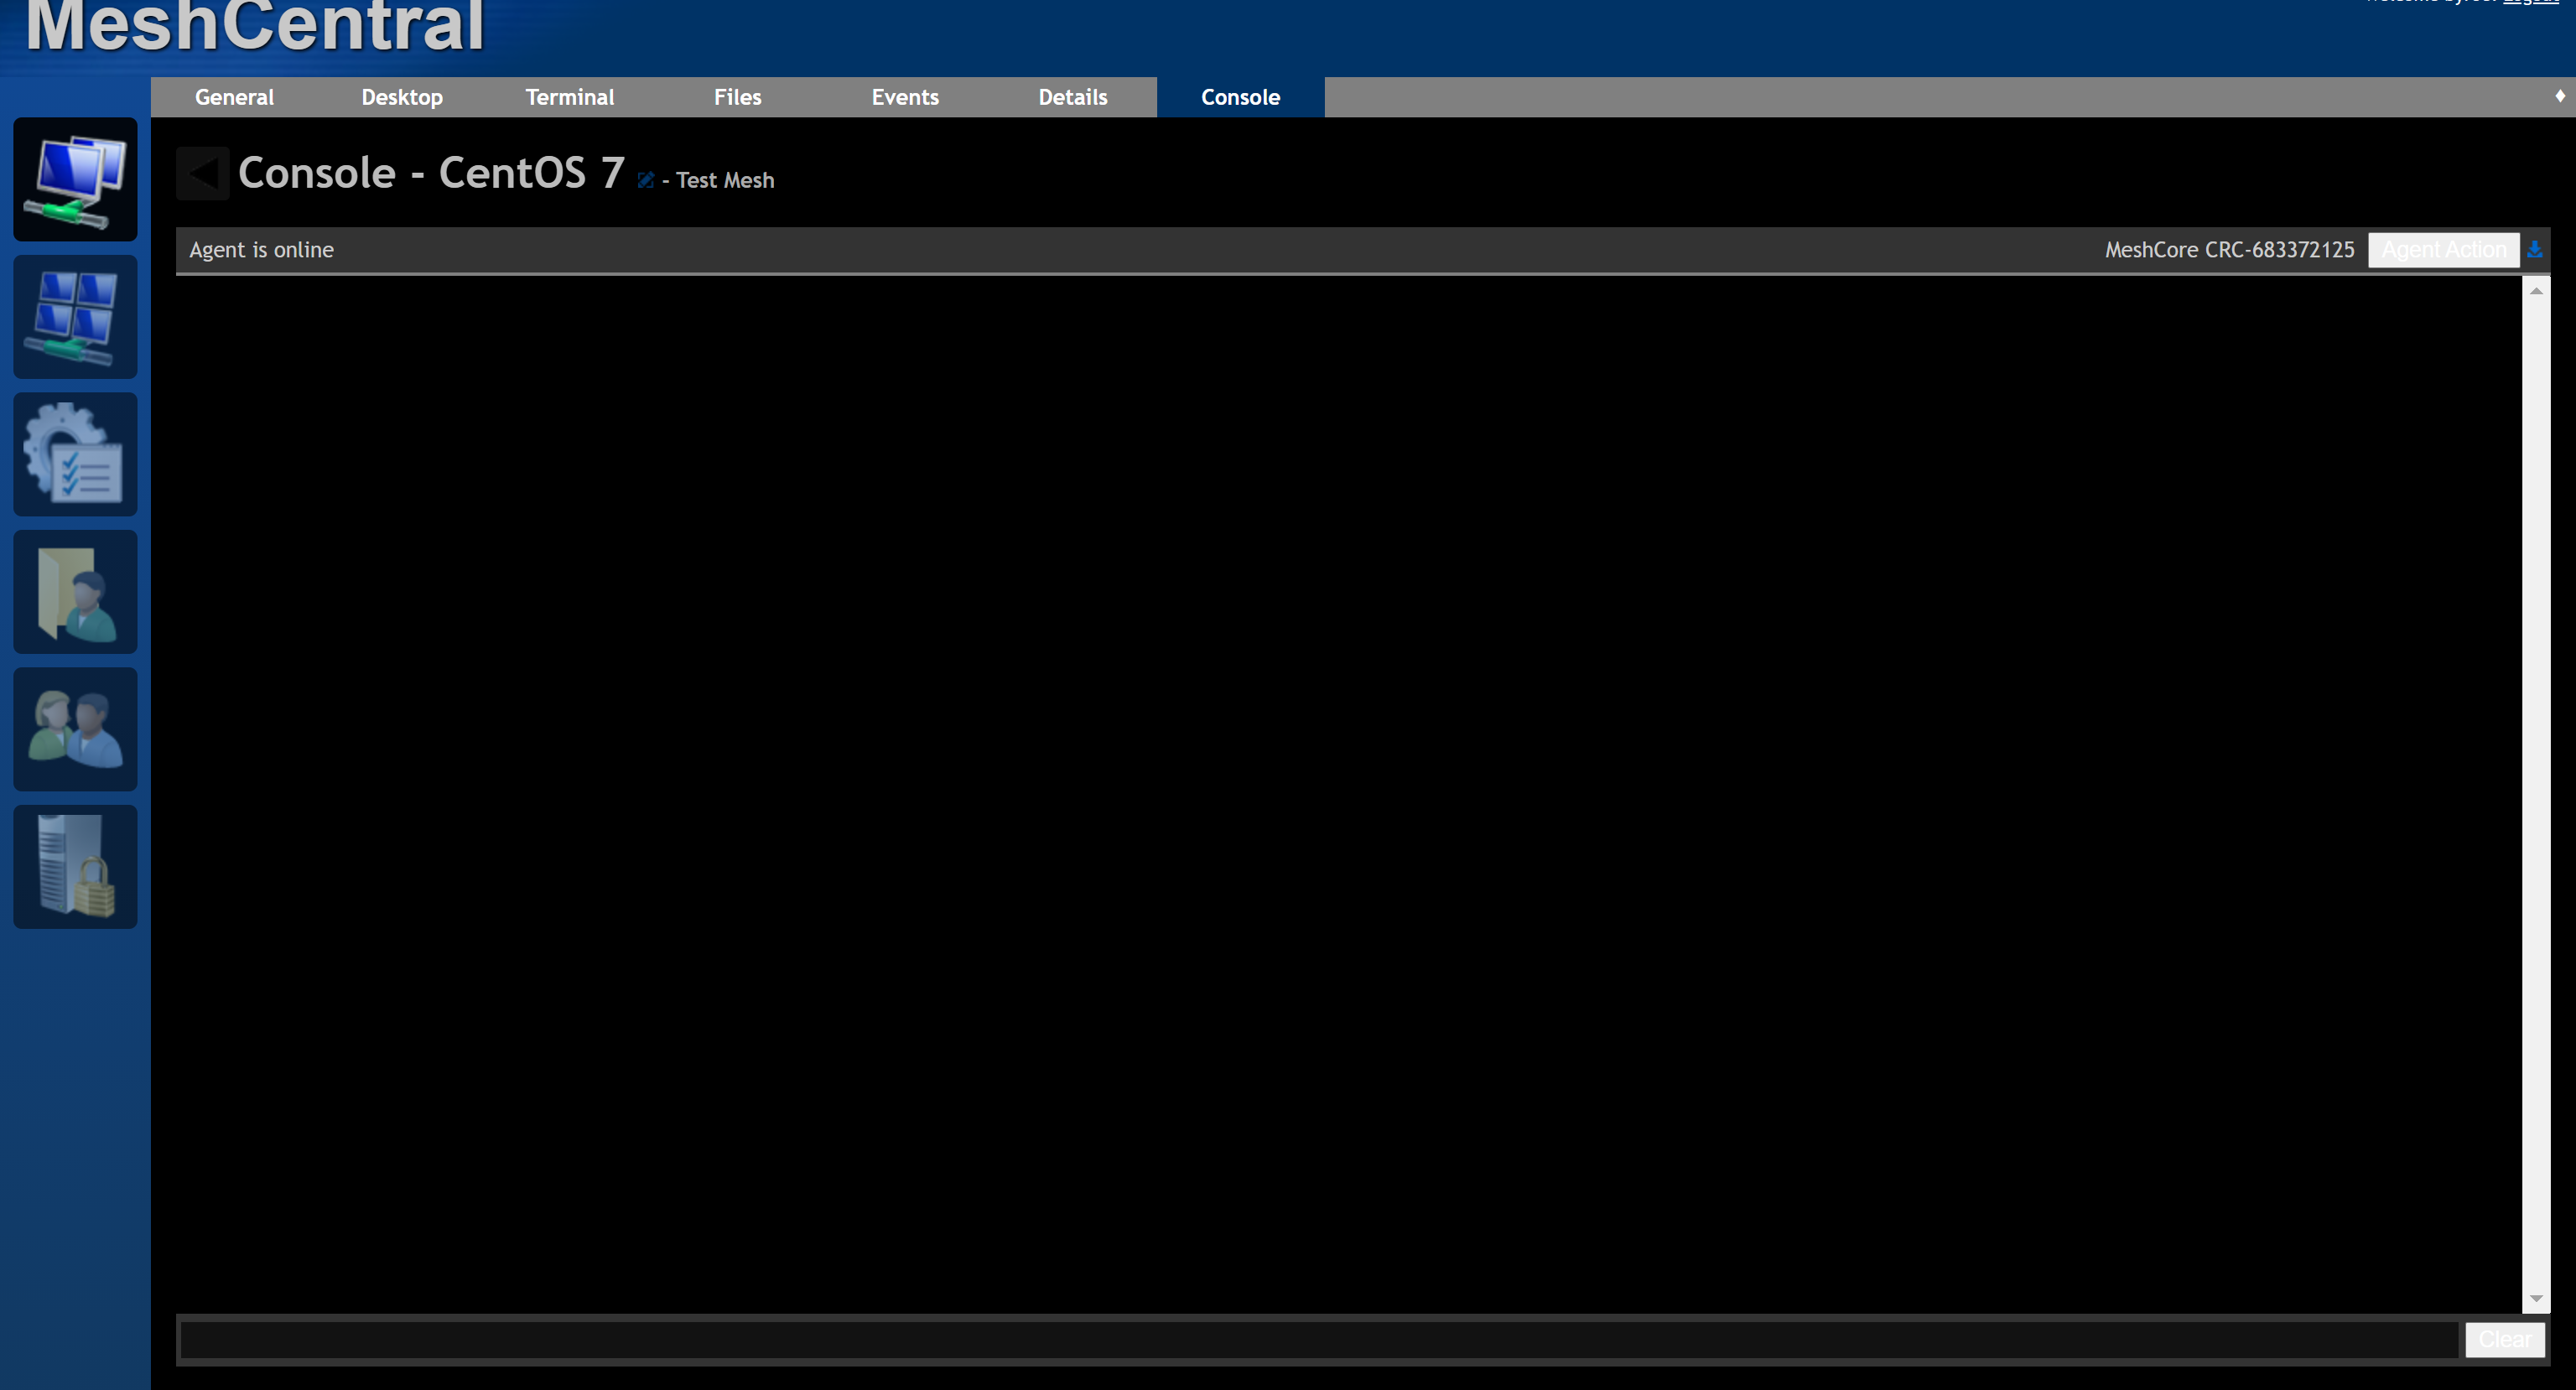Screen dimensions: 2576x1390
Task: Open the My Events gear-checklist sidebar icon
Action: coord(75,454)
